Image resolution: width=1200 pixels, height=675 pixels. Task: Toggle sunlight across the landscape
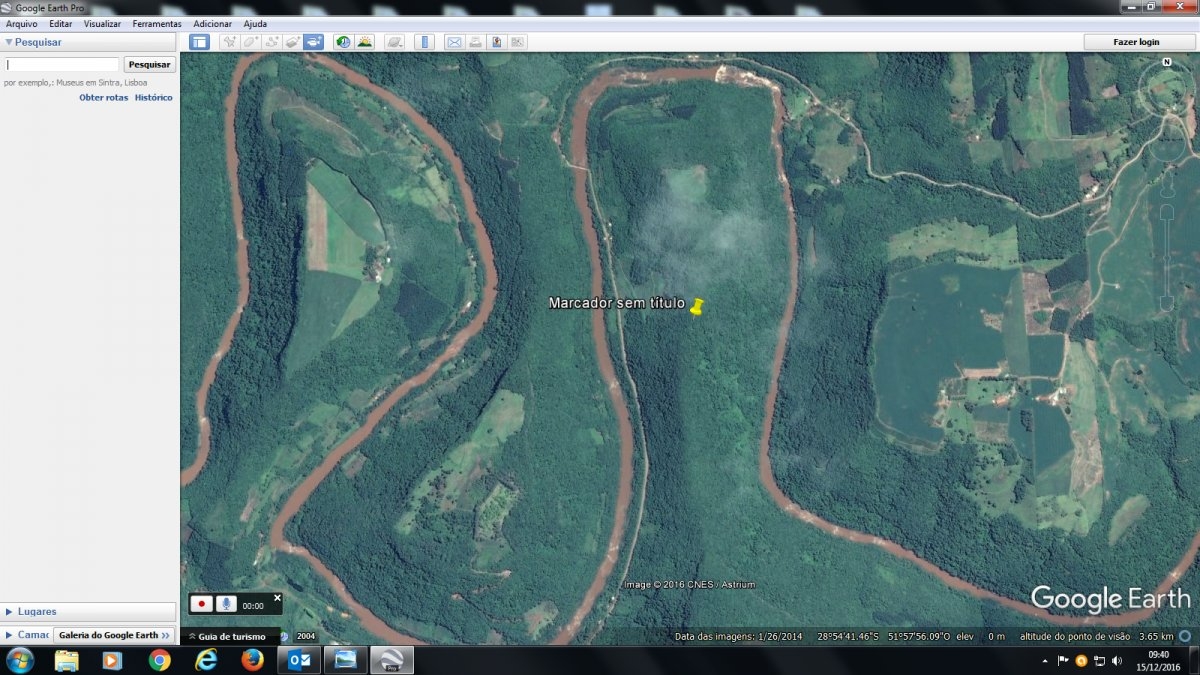pyautogui.click(x=364, y=42)
